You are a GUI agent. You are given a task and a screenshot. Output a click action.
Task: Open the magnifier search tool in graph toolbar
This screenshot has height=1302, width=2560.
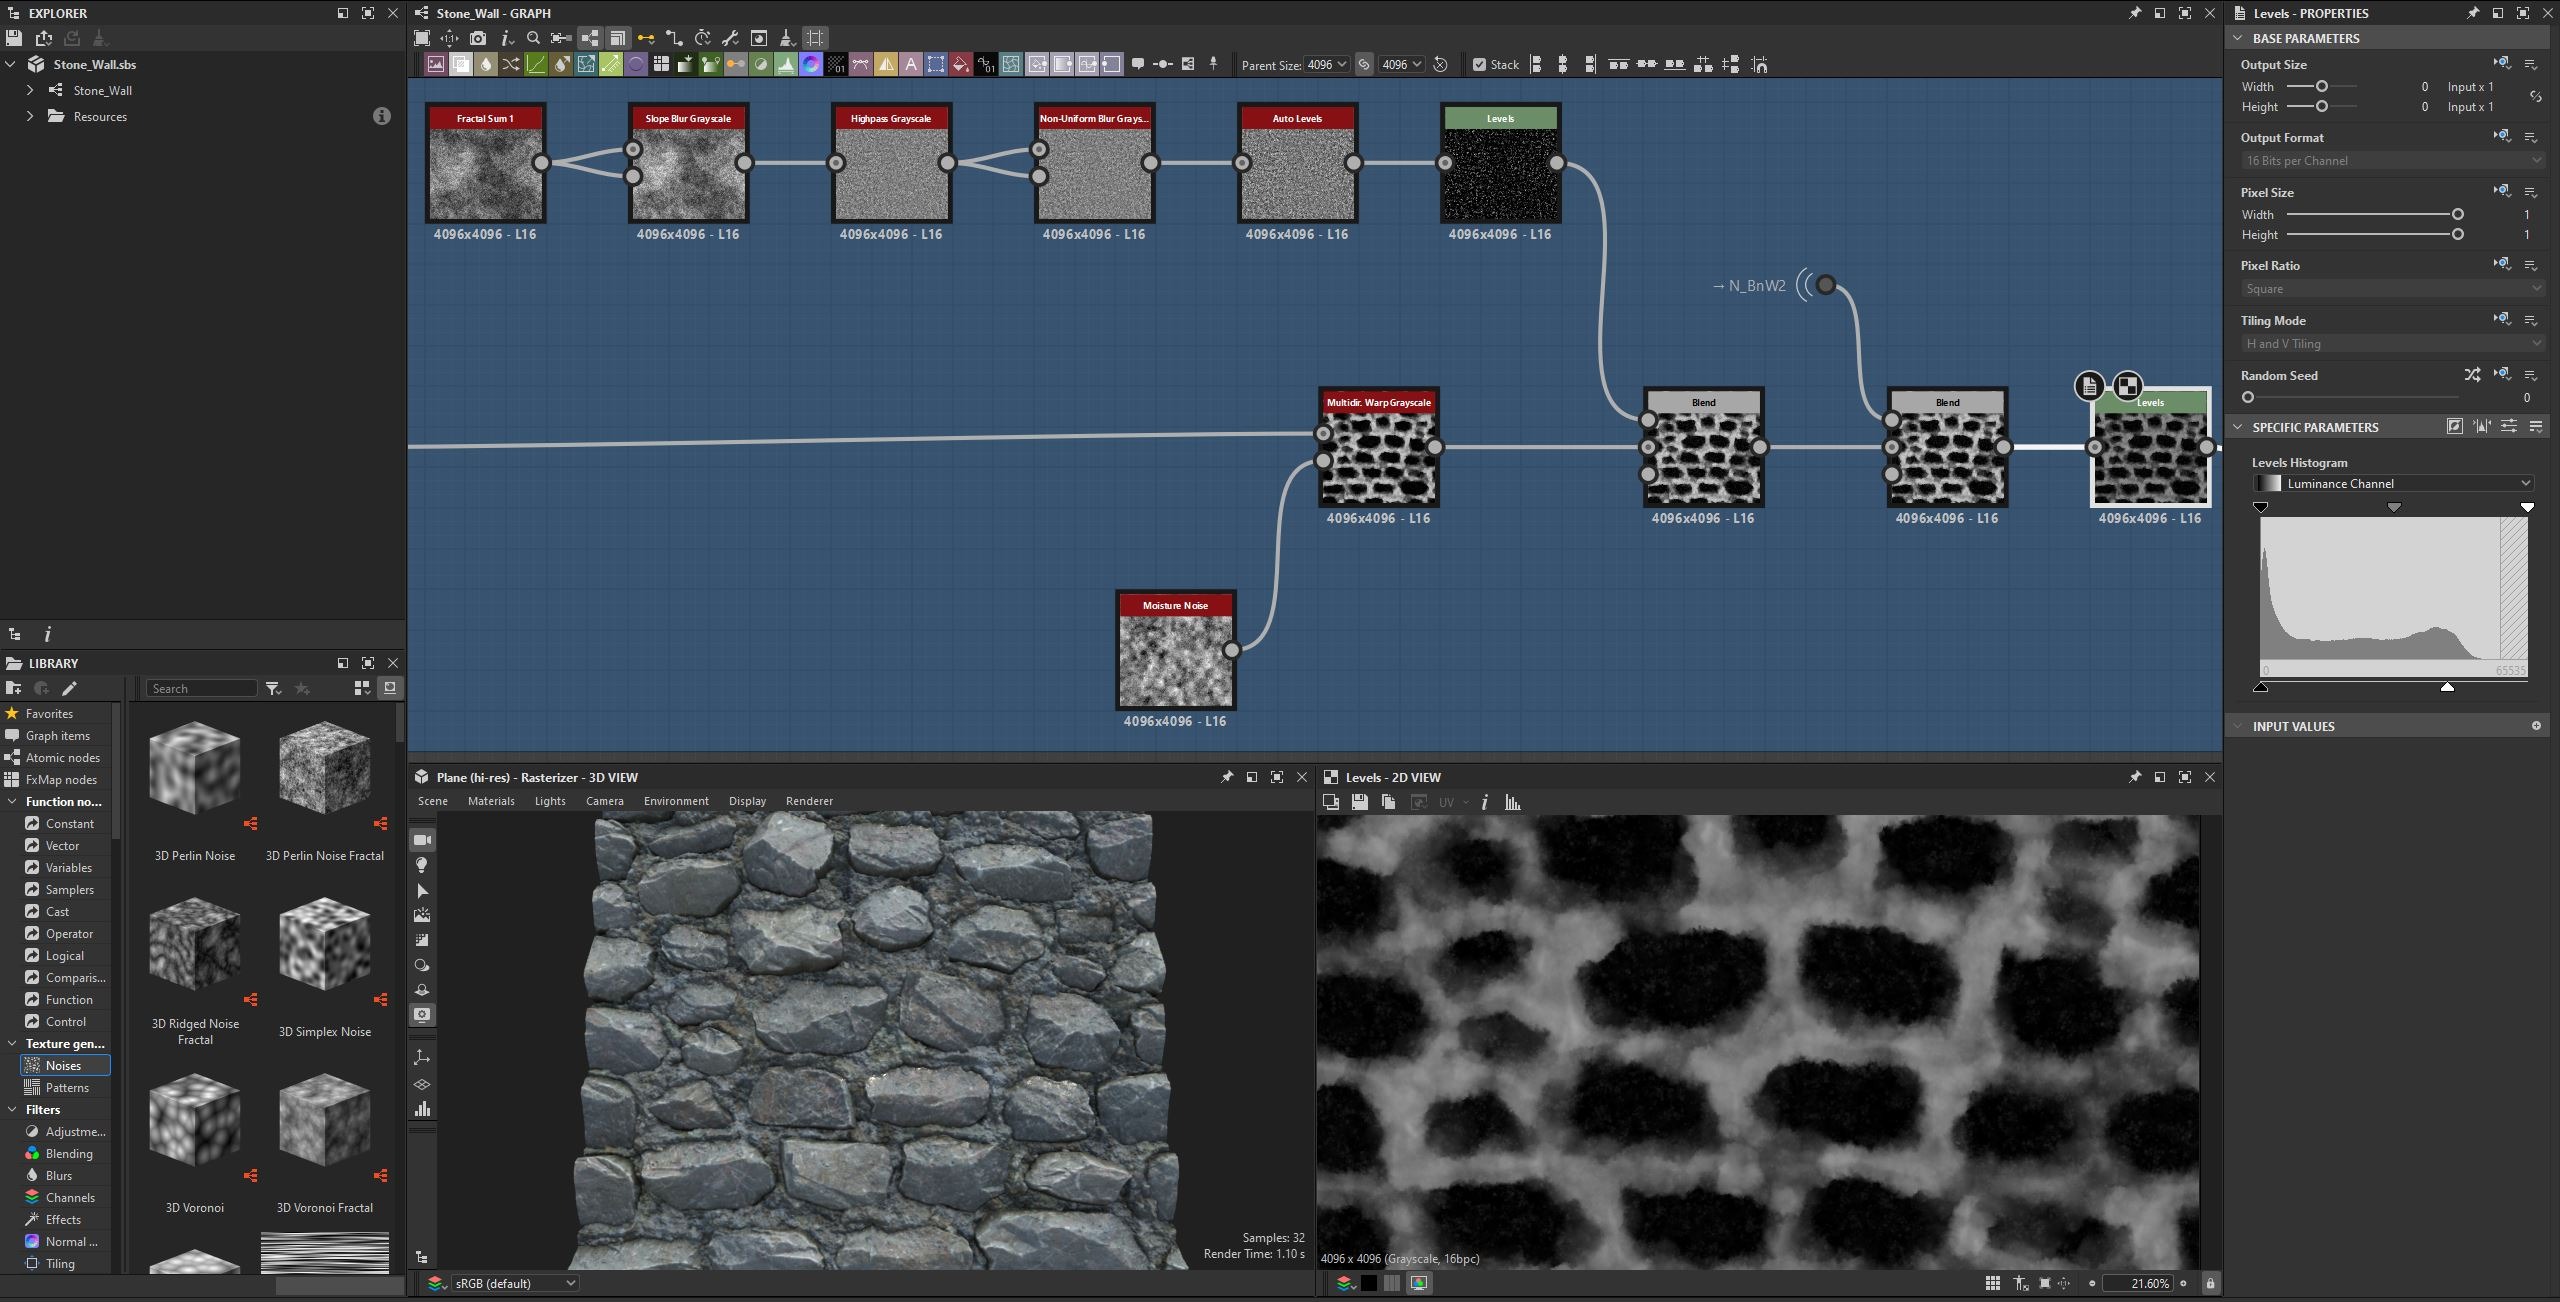pyautogui.click(x=533, y=38)
